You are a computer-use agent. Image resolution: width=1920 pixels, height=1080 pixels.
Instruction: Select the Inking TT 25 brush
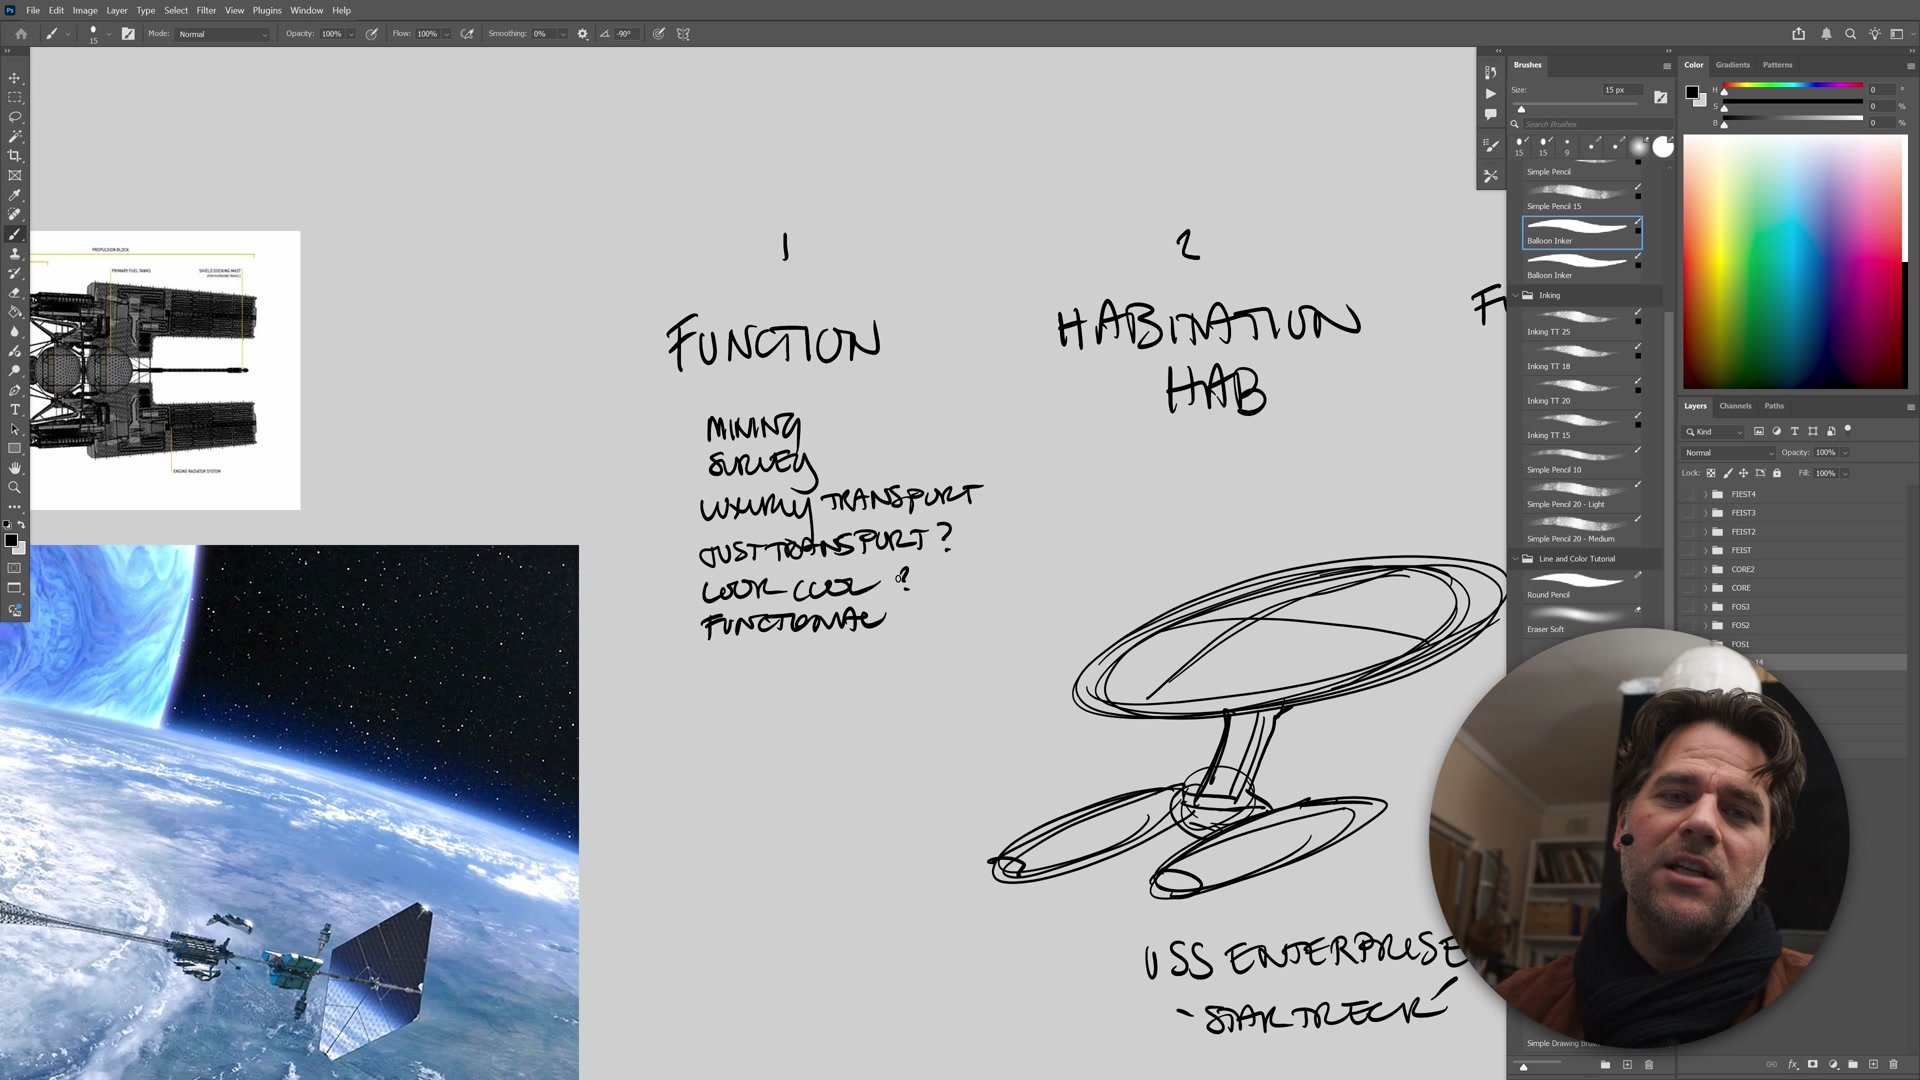pyautogui.click(x=1580, y=322)
